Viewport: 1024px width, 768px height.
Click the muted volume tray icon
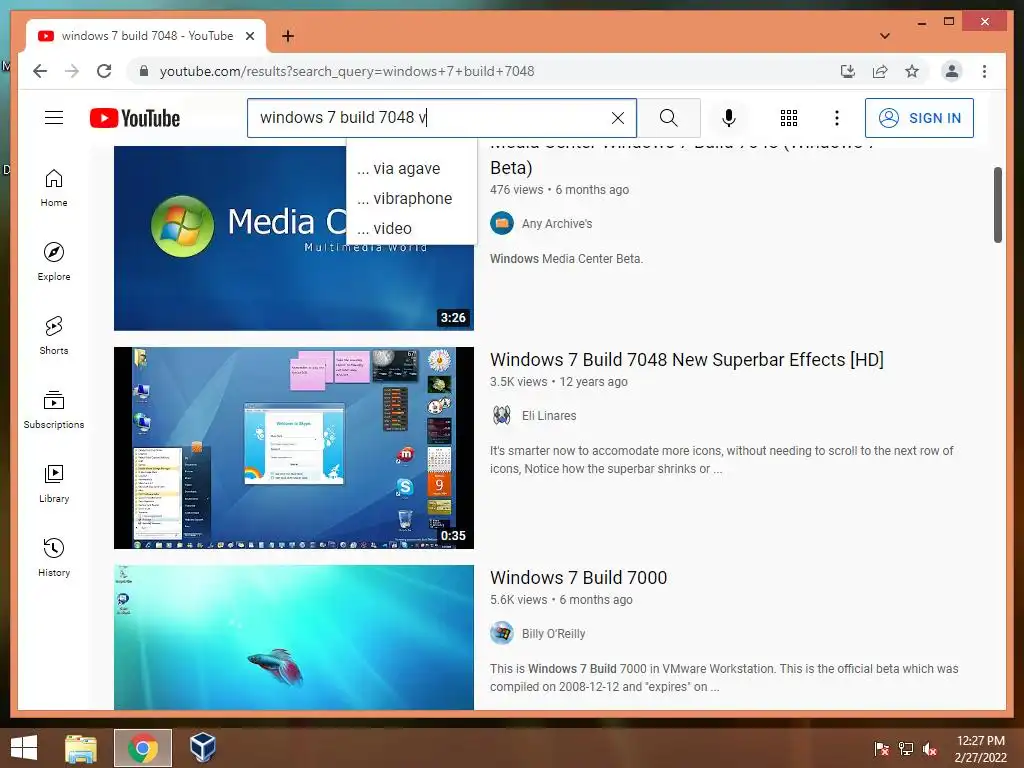pos(931,749)
